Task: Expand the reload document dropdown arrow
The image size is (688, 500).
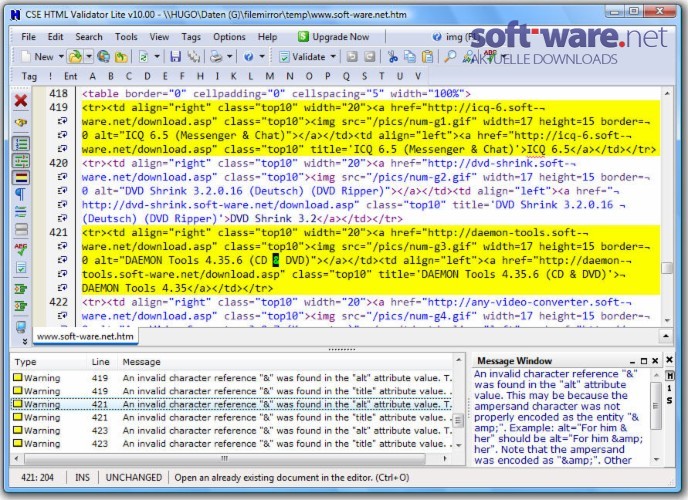Action: 157,57
